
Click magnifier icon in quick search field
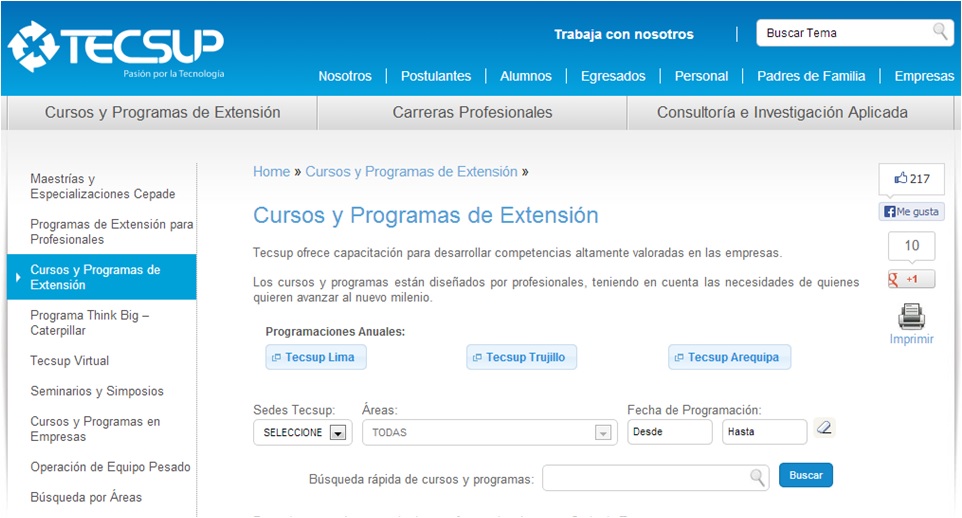(x=759, y=477)
